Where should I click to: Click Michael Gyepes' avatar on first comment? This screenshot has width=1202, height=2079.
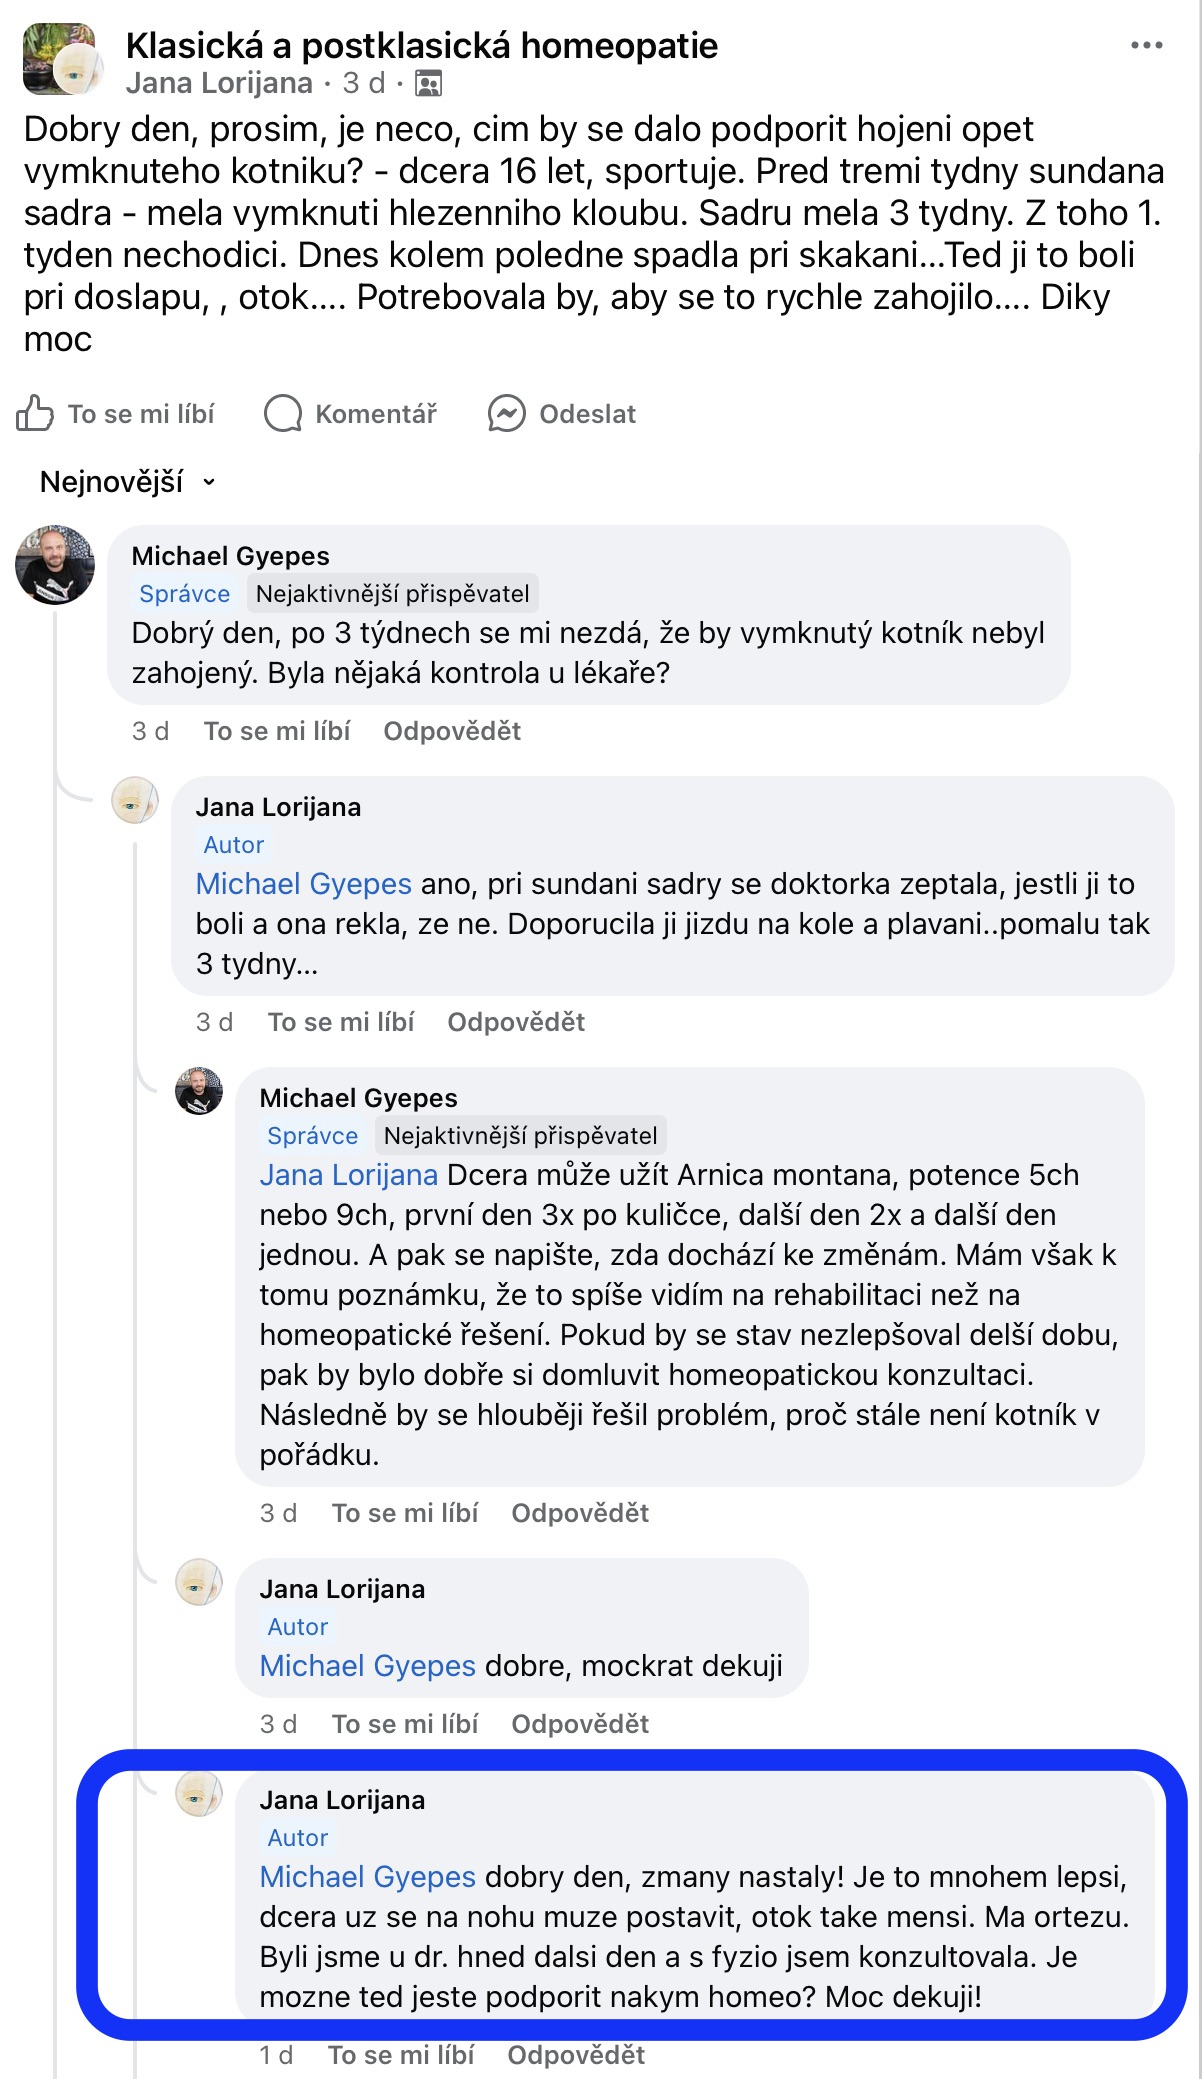tap(55, 565)
